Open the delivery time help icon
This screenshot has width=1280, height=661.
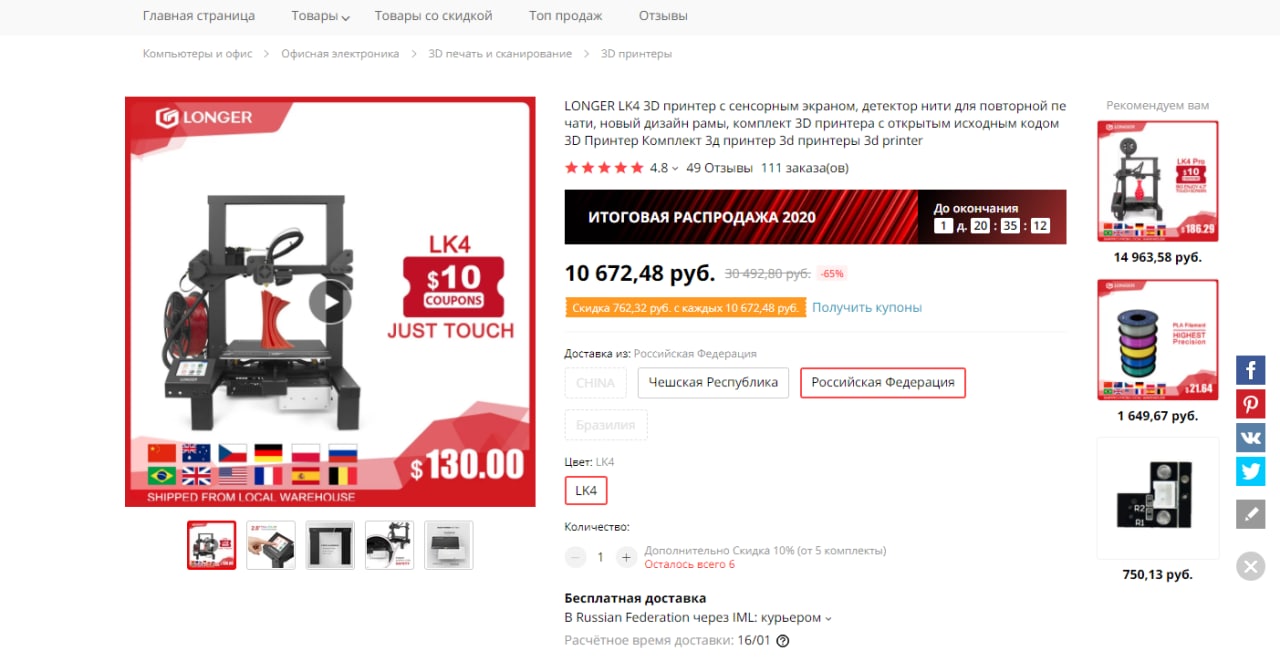pos(783,641)
